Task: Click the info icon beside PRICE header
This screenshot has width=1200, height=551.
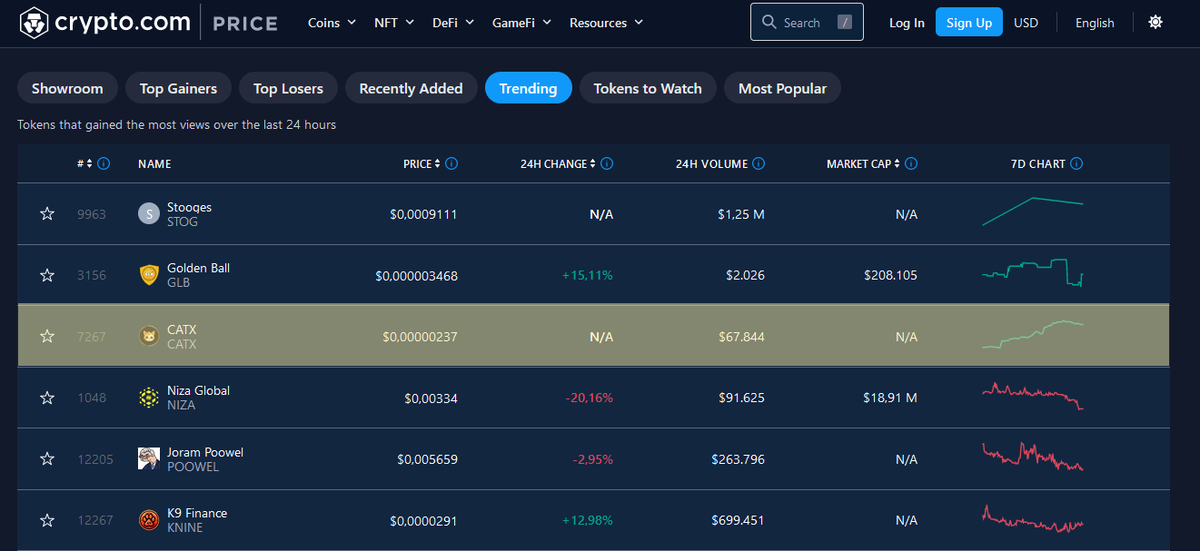Action: (451, 163)
